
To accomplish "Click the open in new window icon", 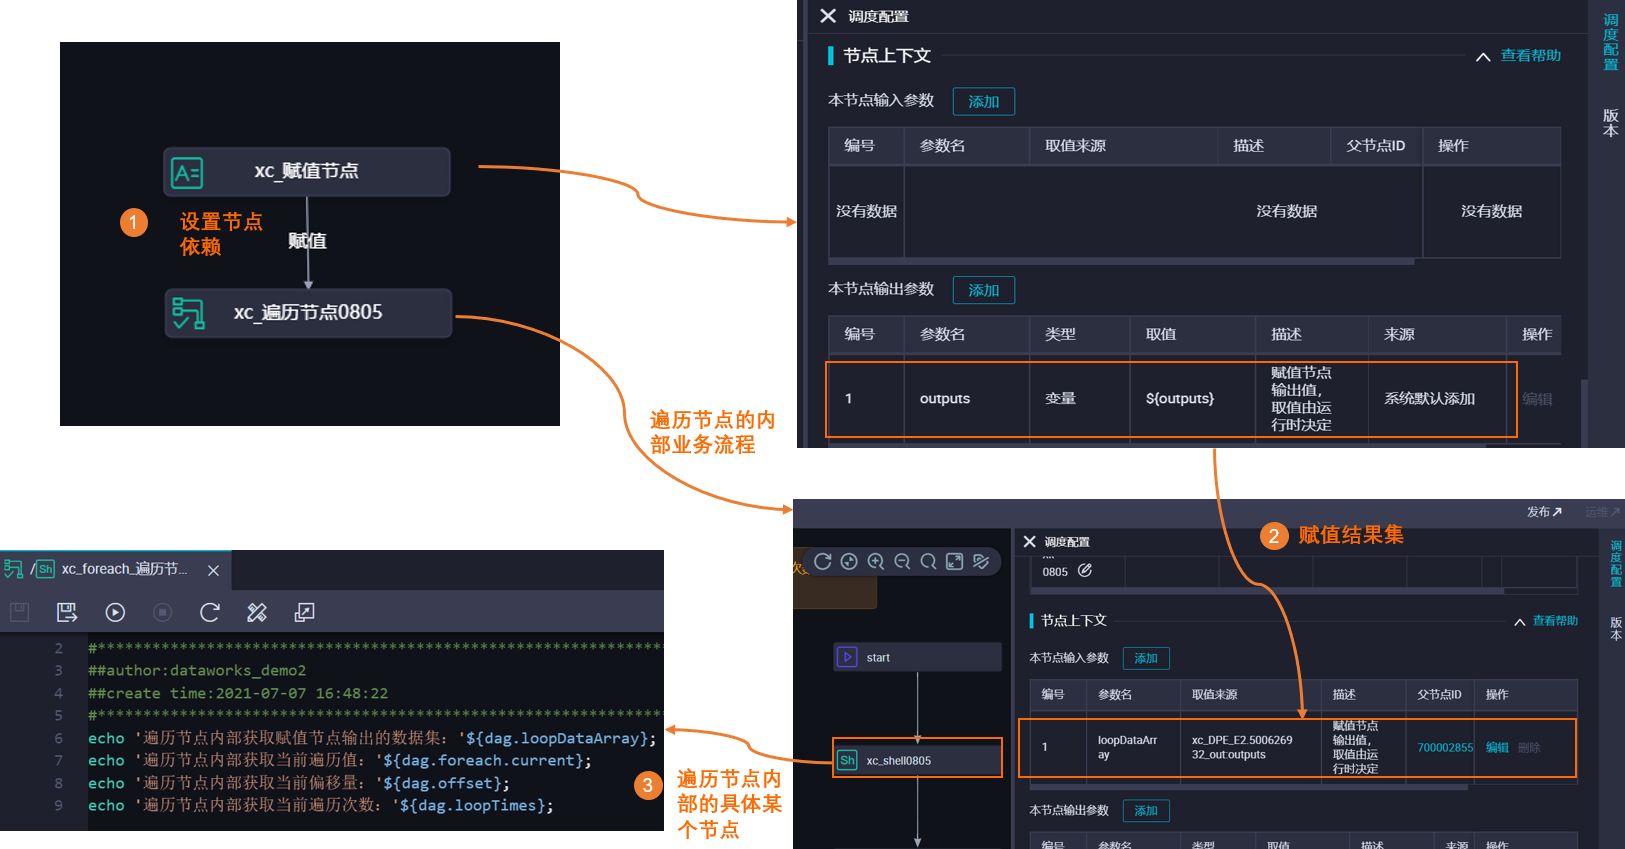I will tap(305, 612).
